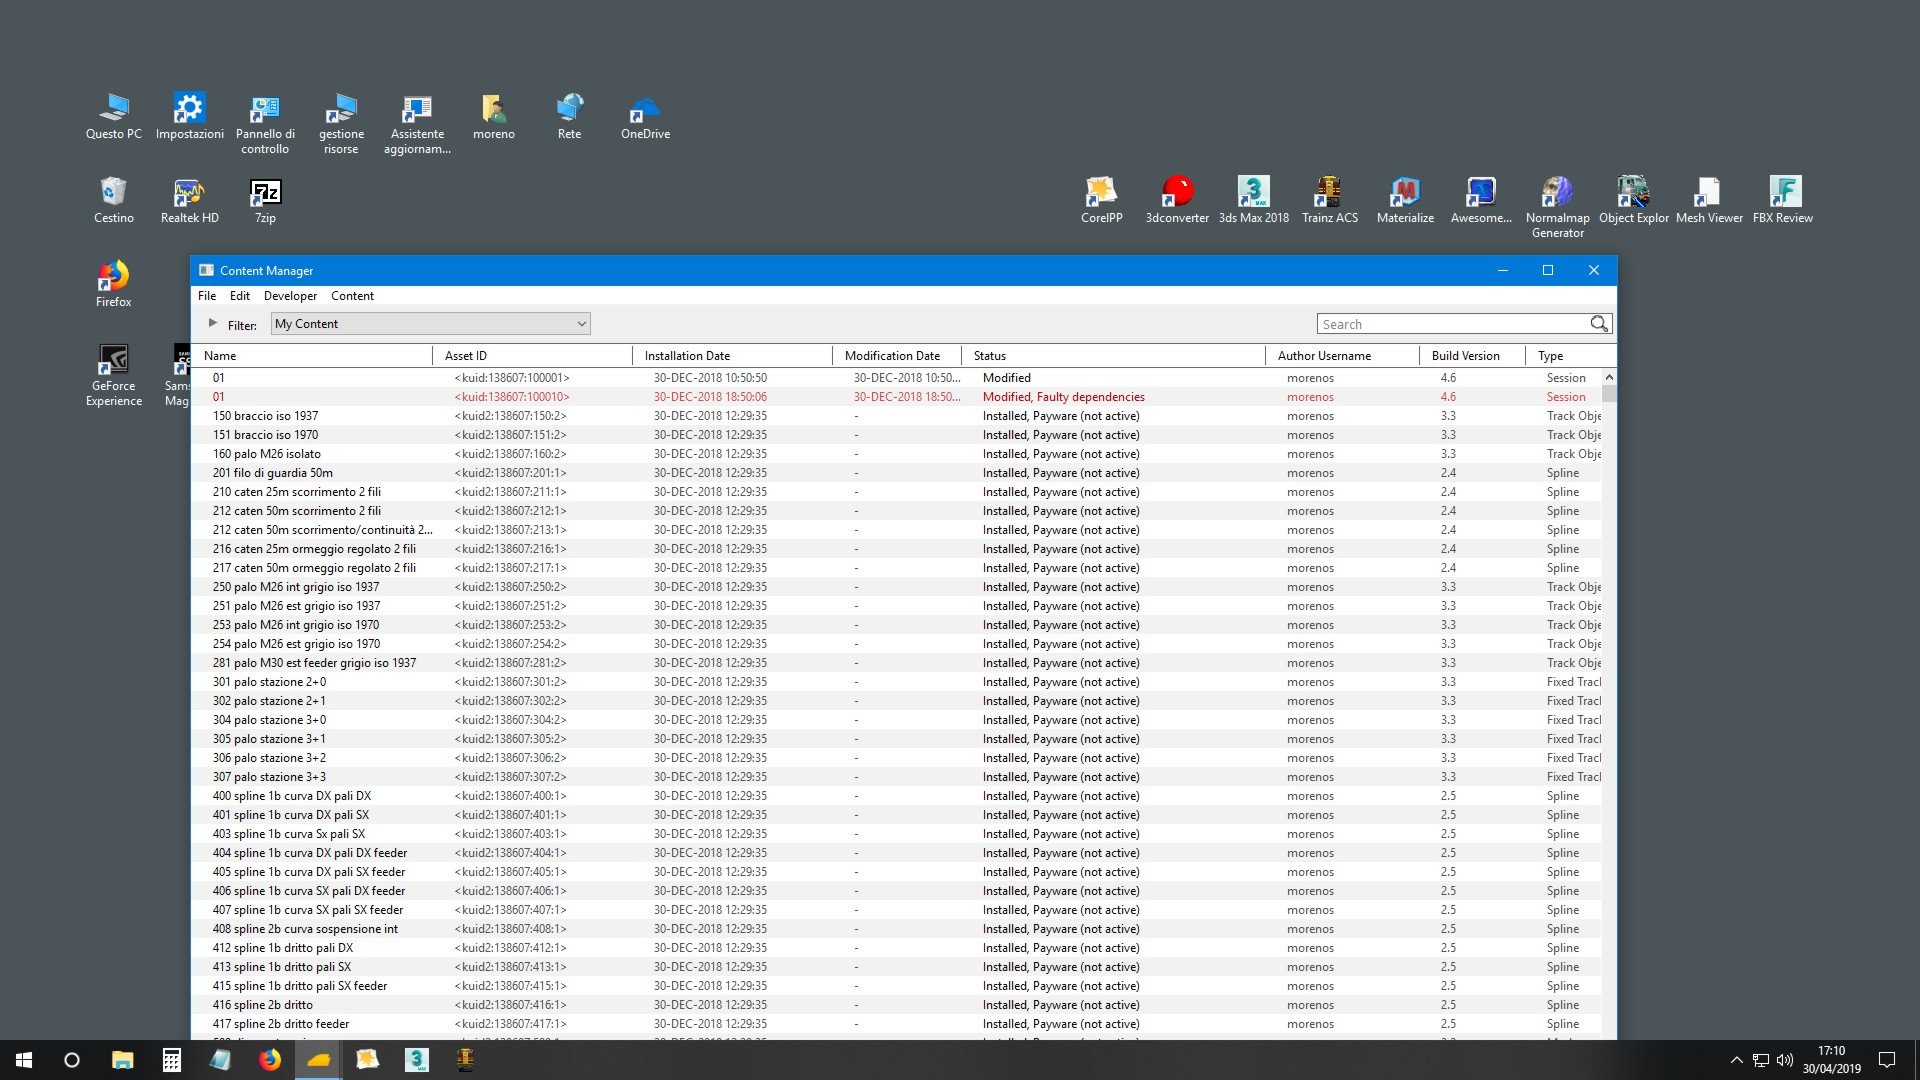Viewport: 1920px width, 1080px height.
Task: Open the Rete network icon
Action: [569, 117]
